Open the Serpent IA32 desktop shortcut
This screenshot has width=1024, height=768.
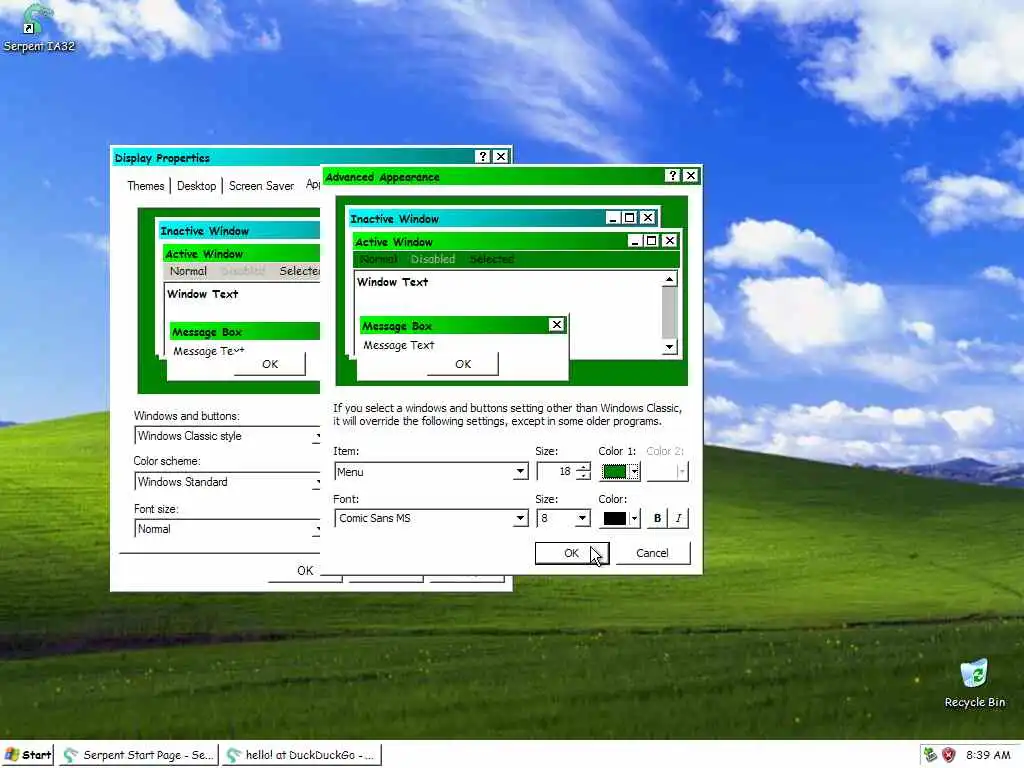(39, 29)
